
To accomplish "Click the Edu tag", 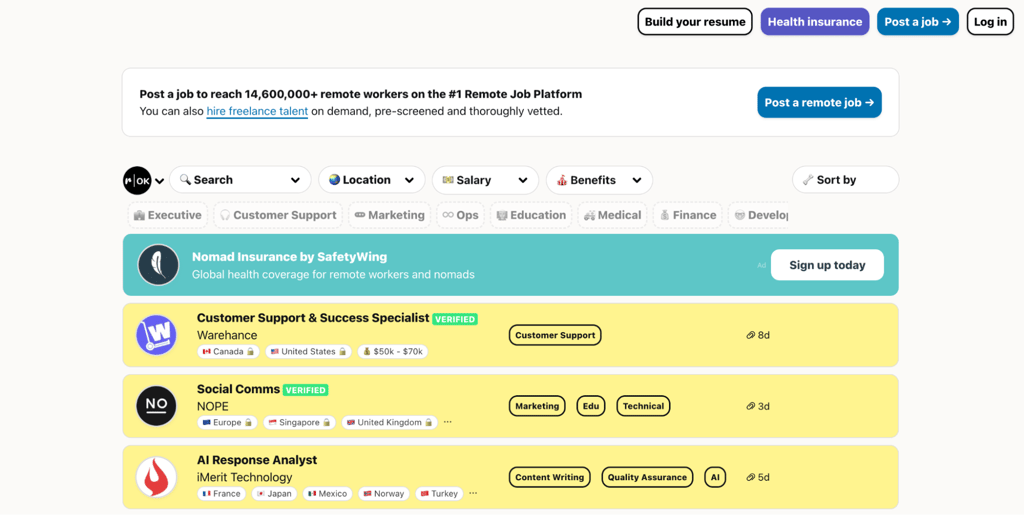I will coord(591,406).
